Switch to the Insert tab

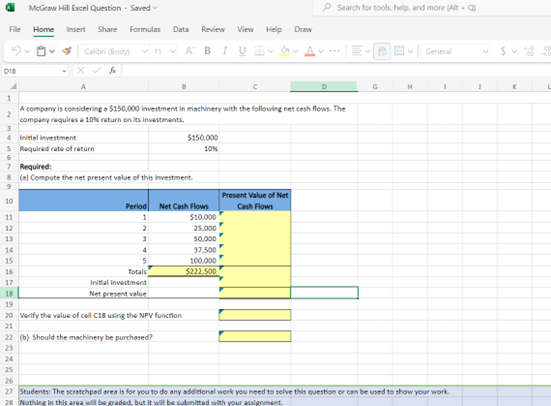76,30
